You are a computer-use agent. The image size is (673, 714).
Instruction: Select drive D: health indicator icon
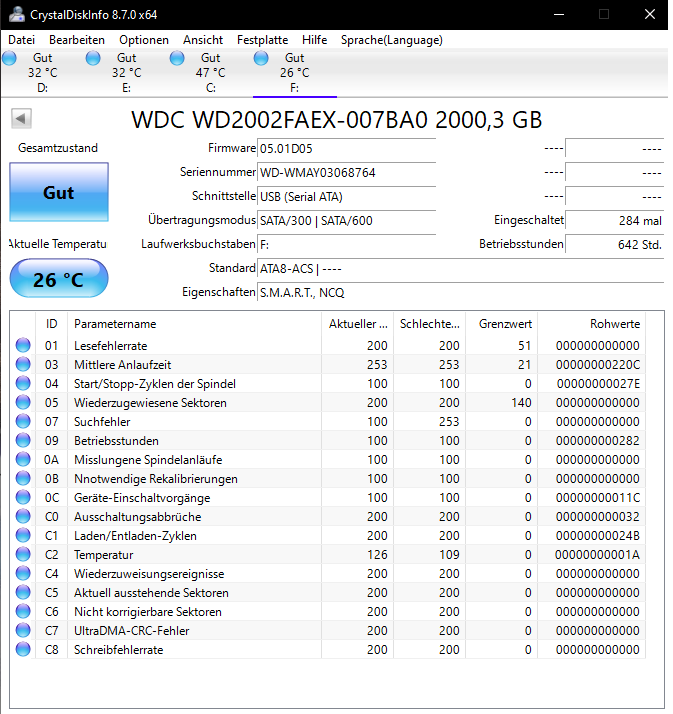pyautogui.click(x=9, y=58)
